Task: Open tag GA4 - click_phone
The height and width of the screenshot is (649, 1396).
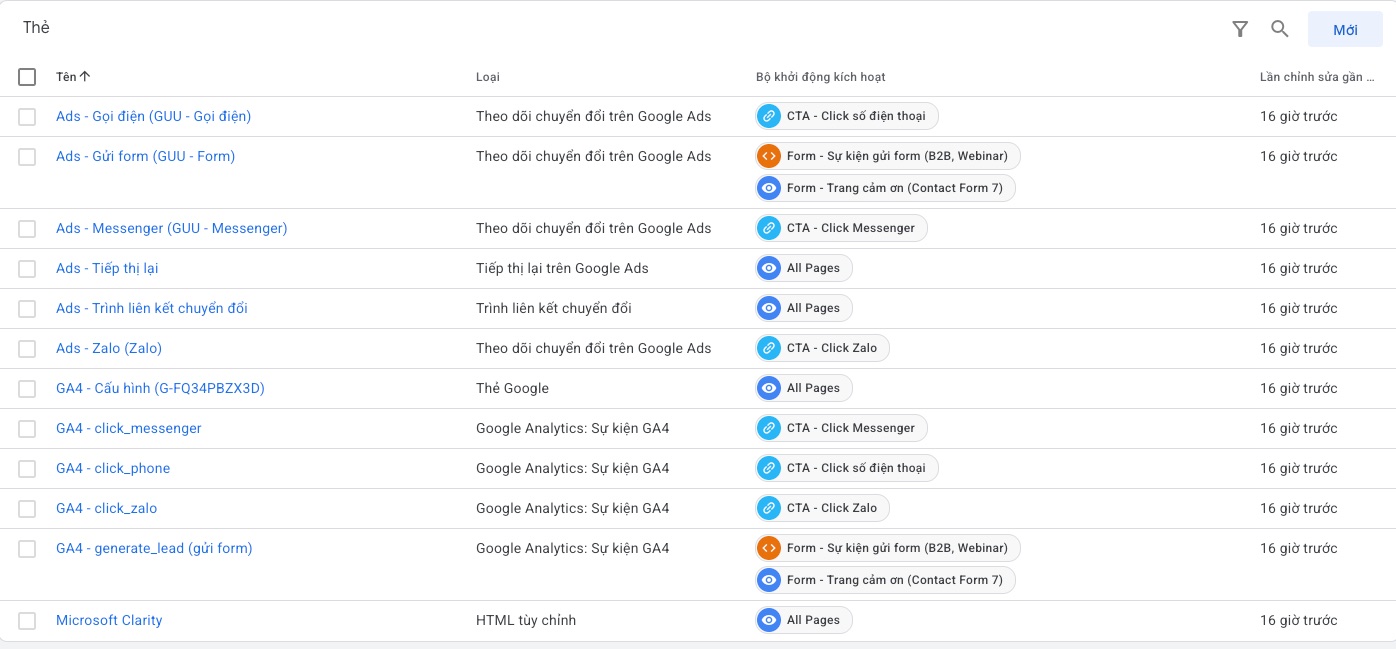Action: (x=113, y=468)
